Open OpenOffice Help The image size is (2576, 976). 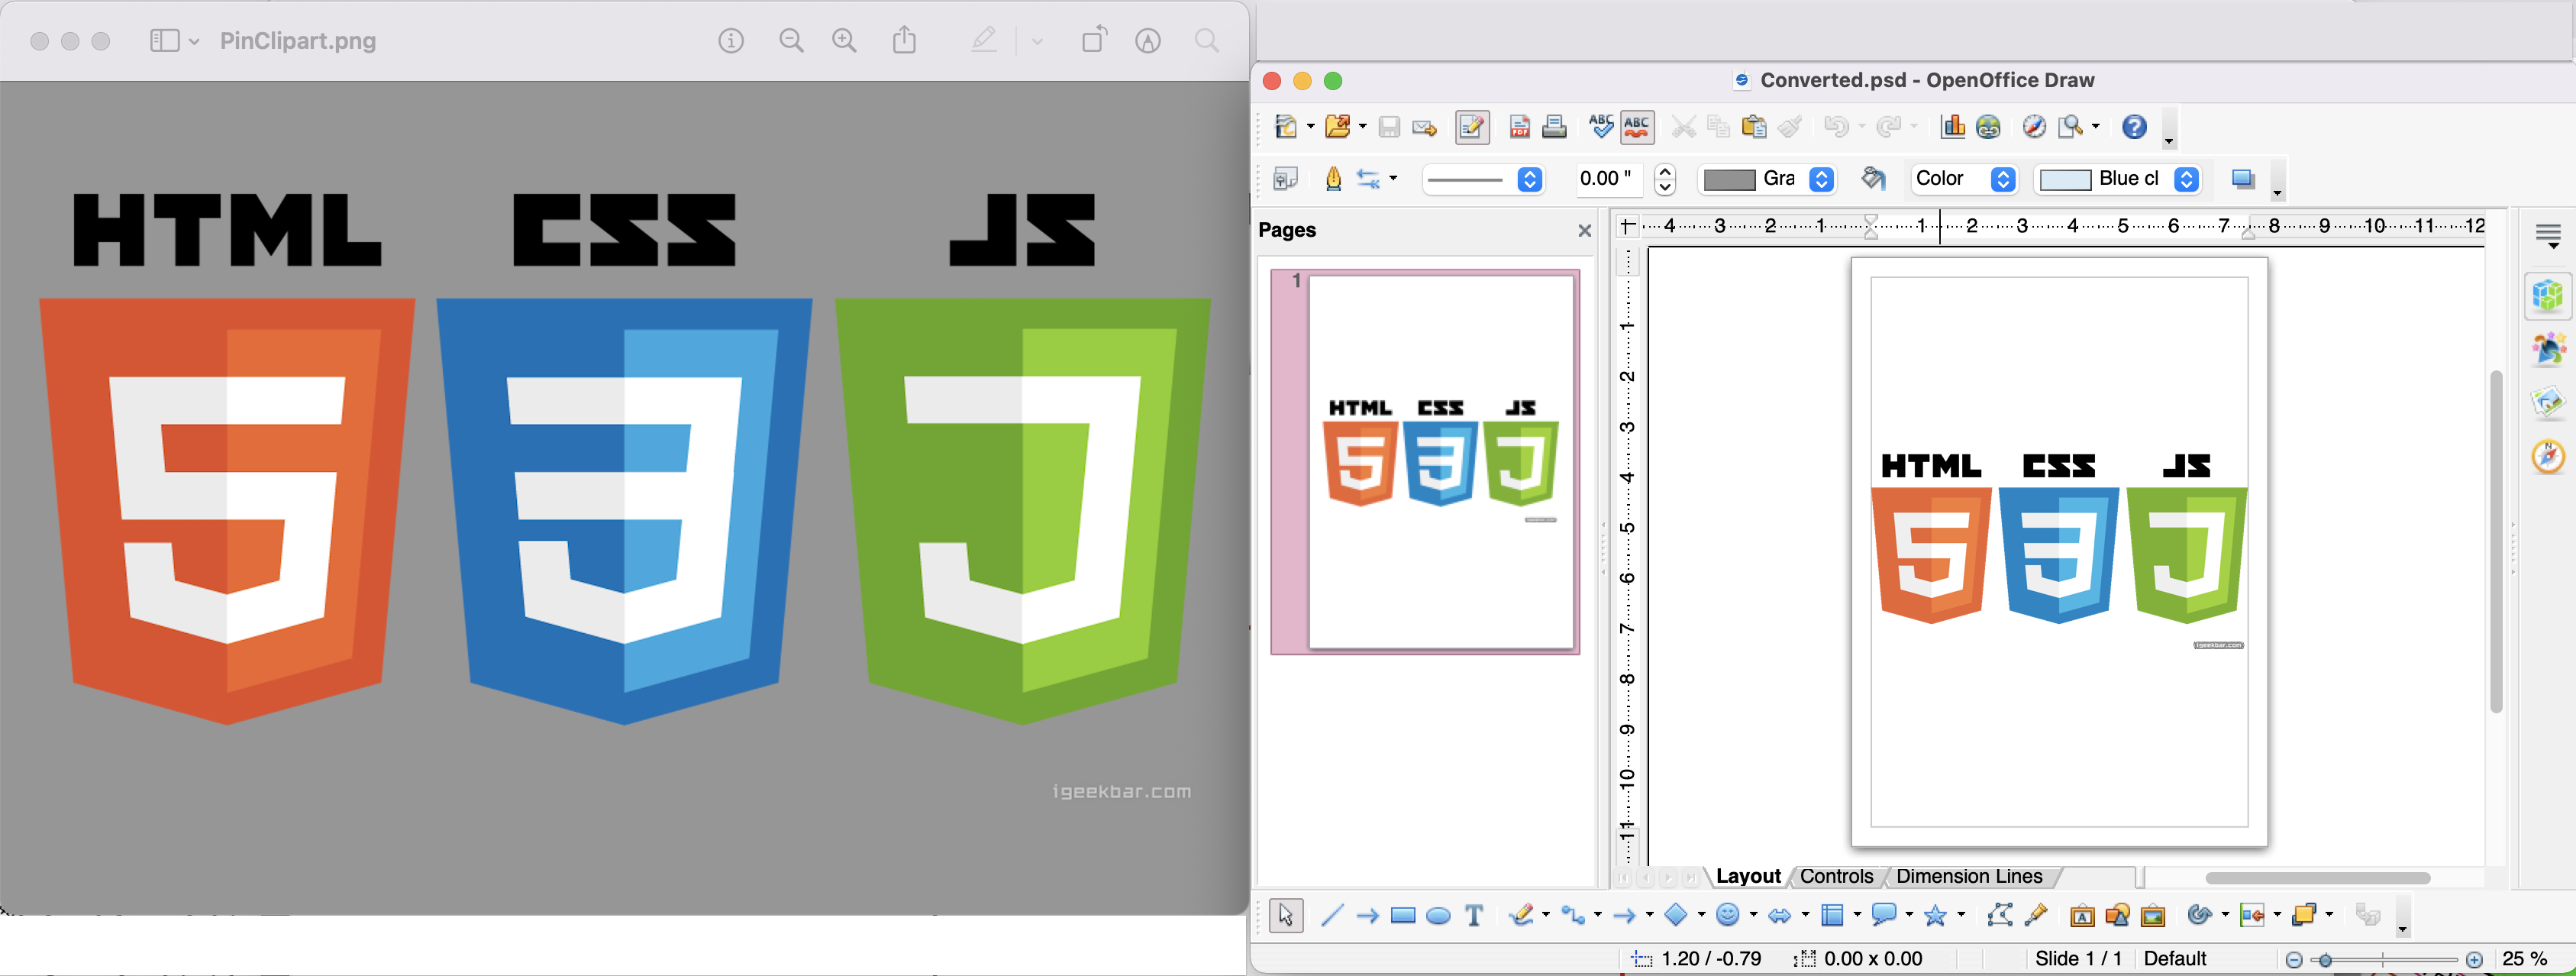pyautogui.click(x=2134, y=127)
